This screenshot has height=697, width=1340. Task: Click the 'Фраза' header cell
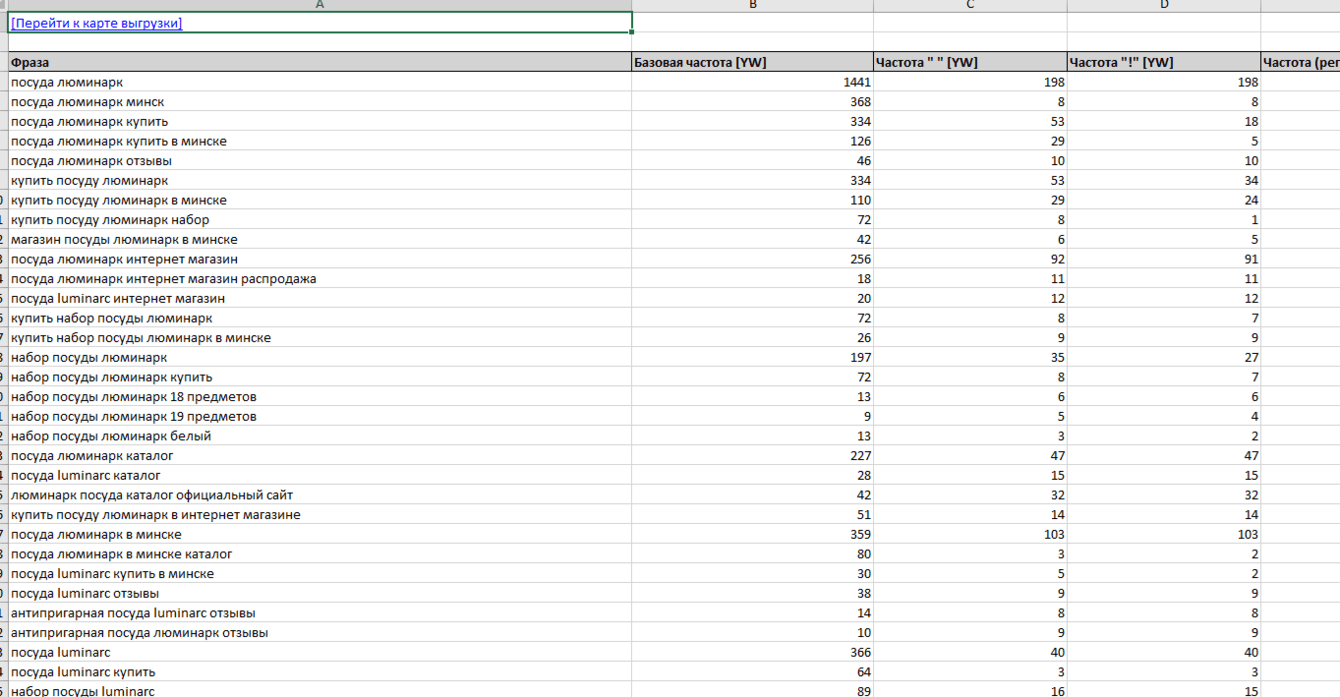point(320,62)
